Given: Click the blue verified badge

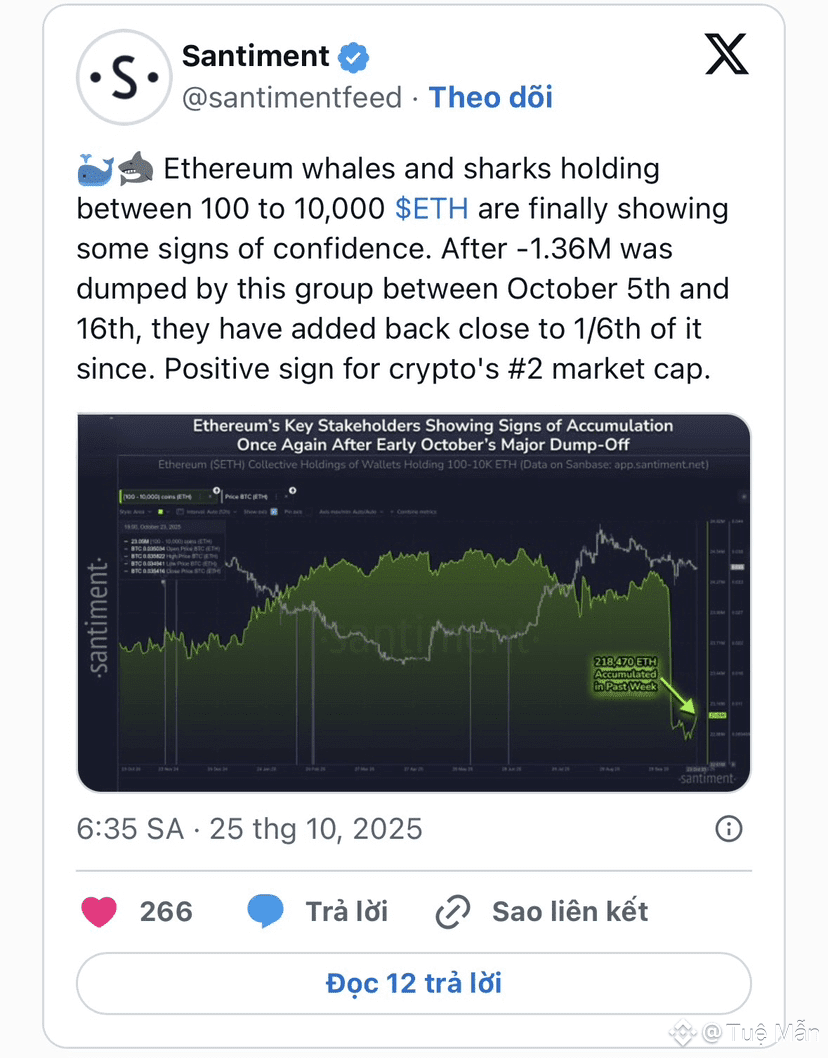Looking at the screenshot, I should (x=353, y=57).
